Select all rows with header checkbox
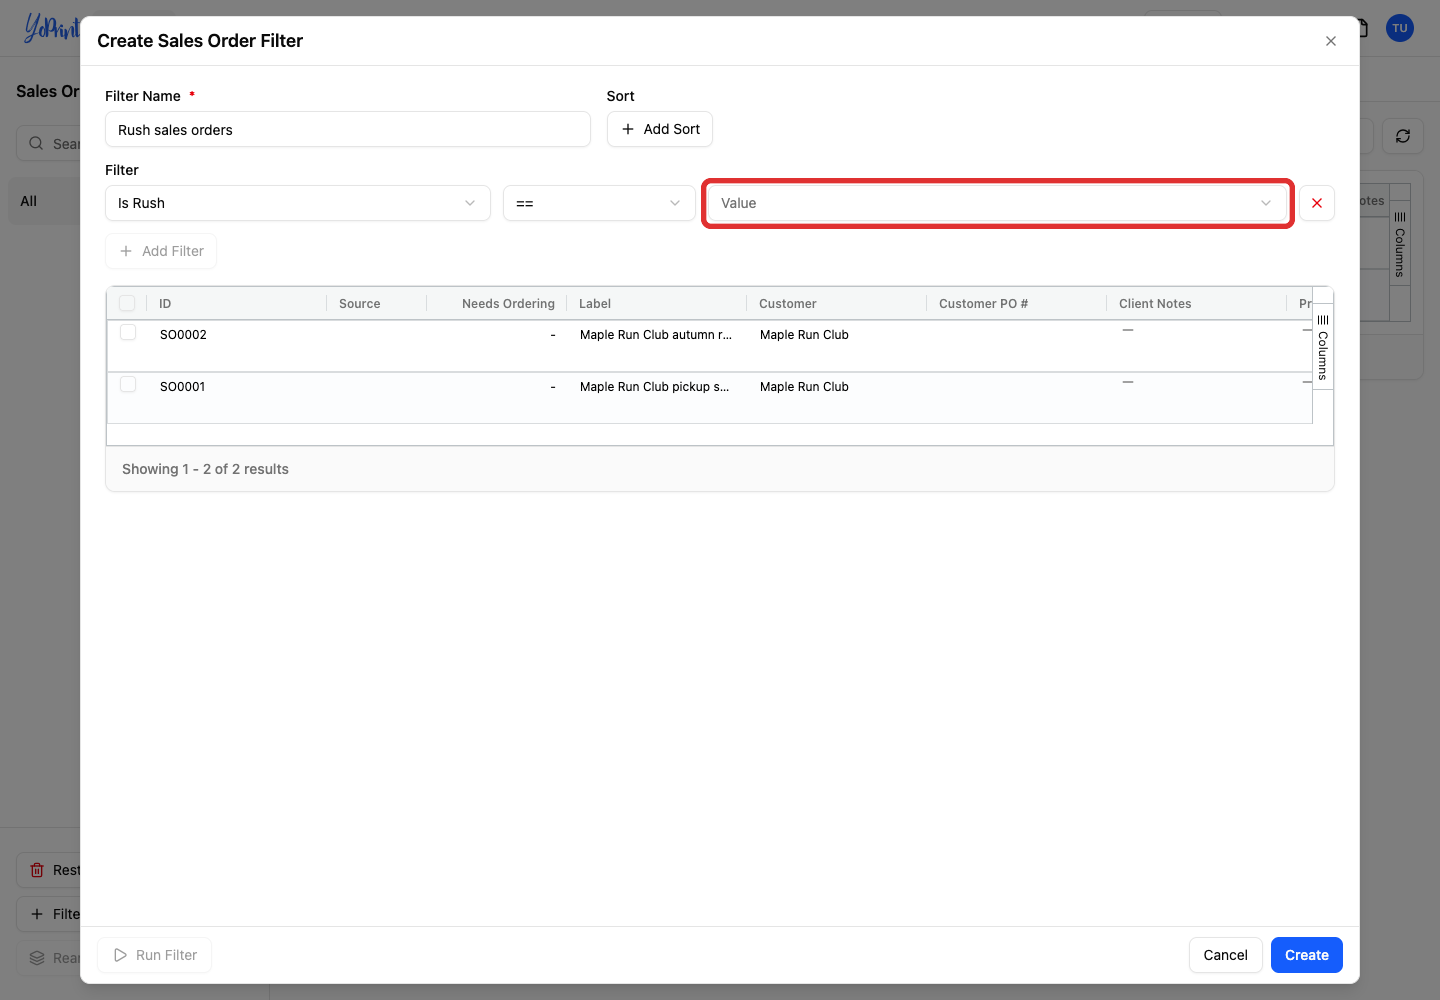 coord(127,303)
